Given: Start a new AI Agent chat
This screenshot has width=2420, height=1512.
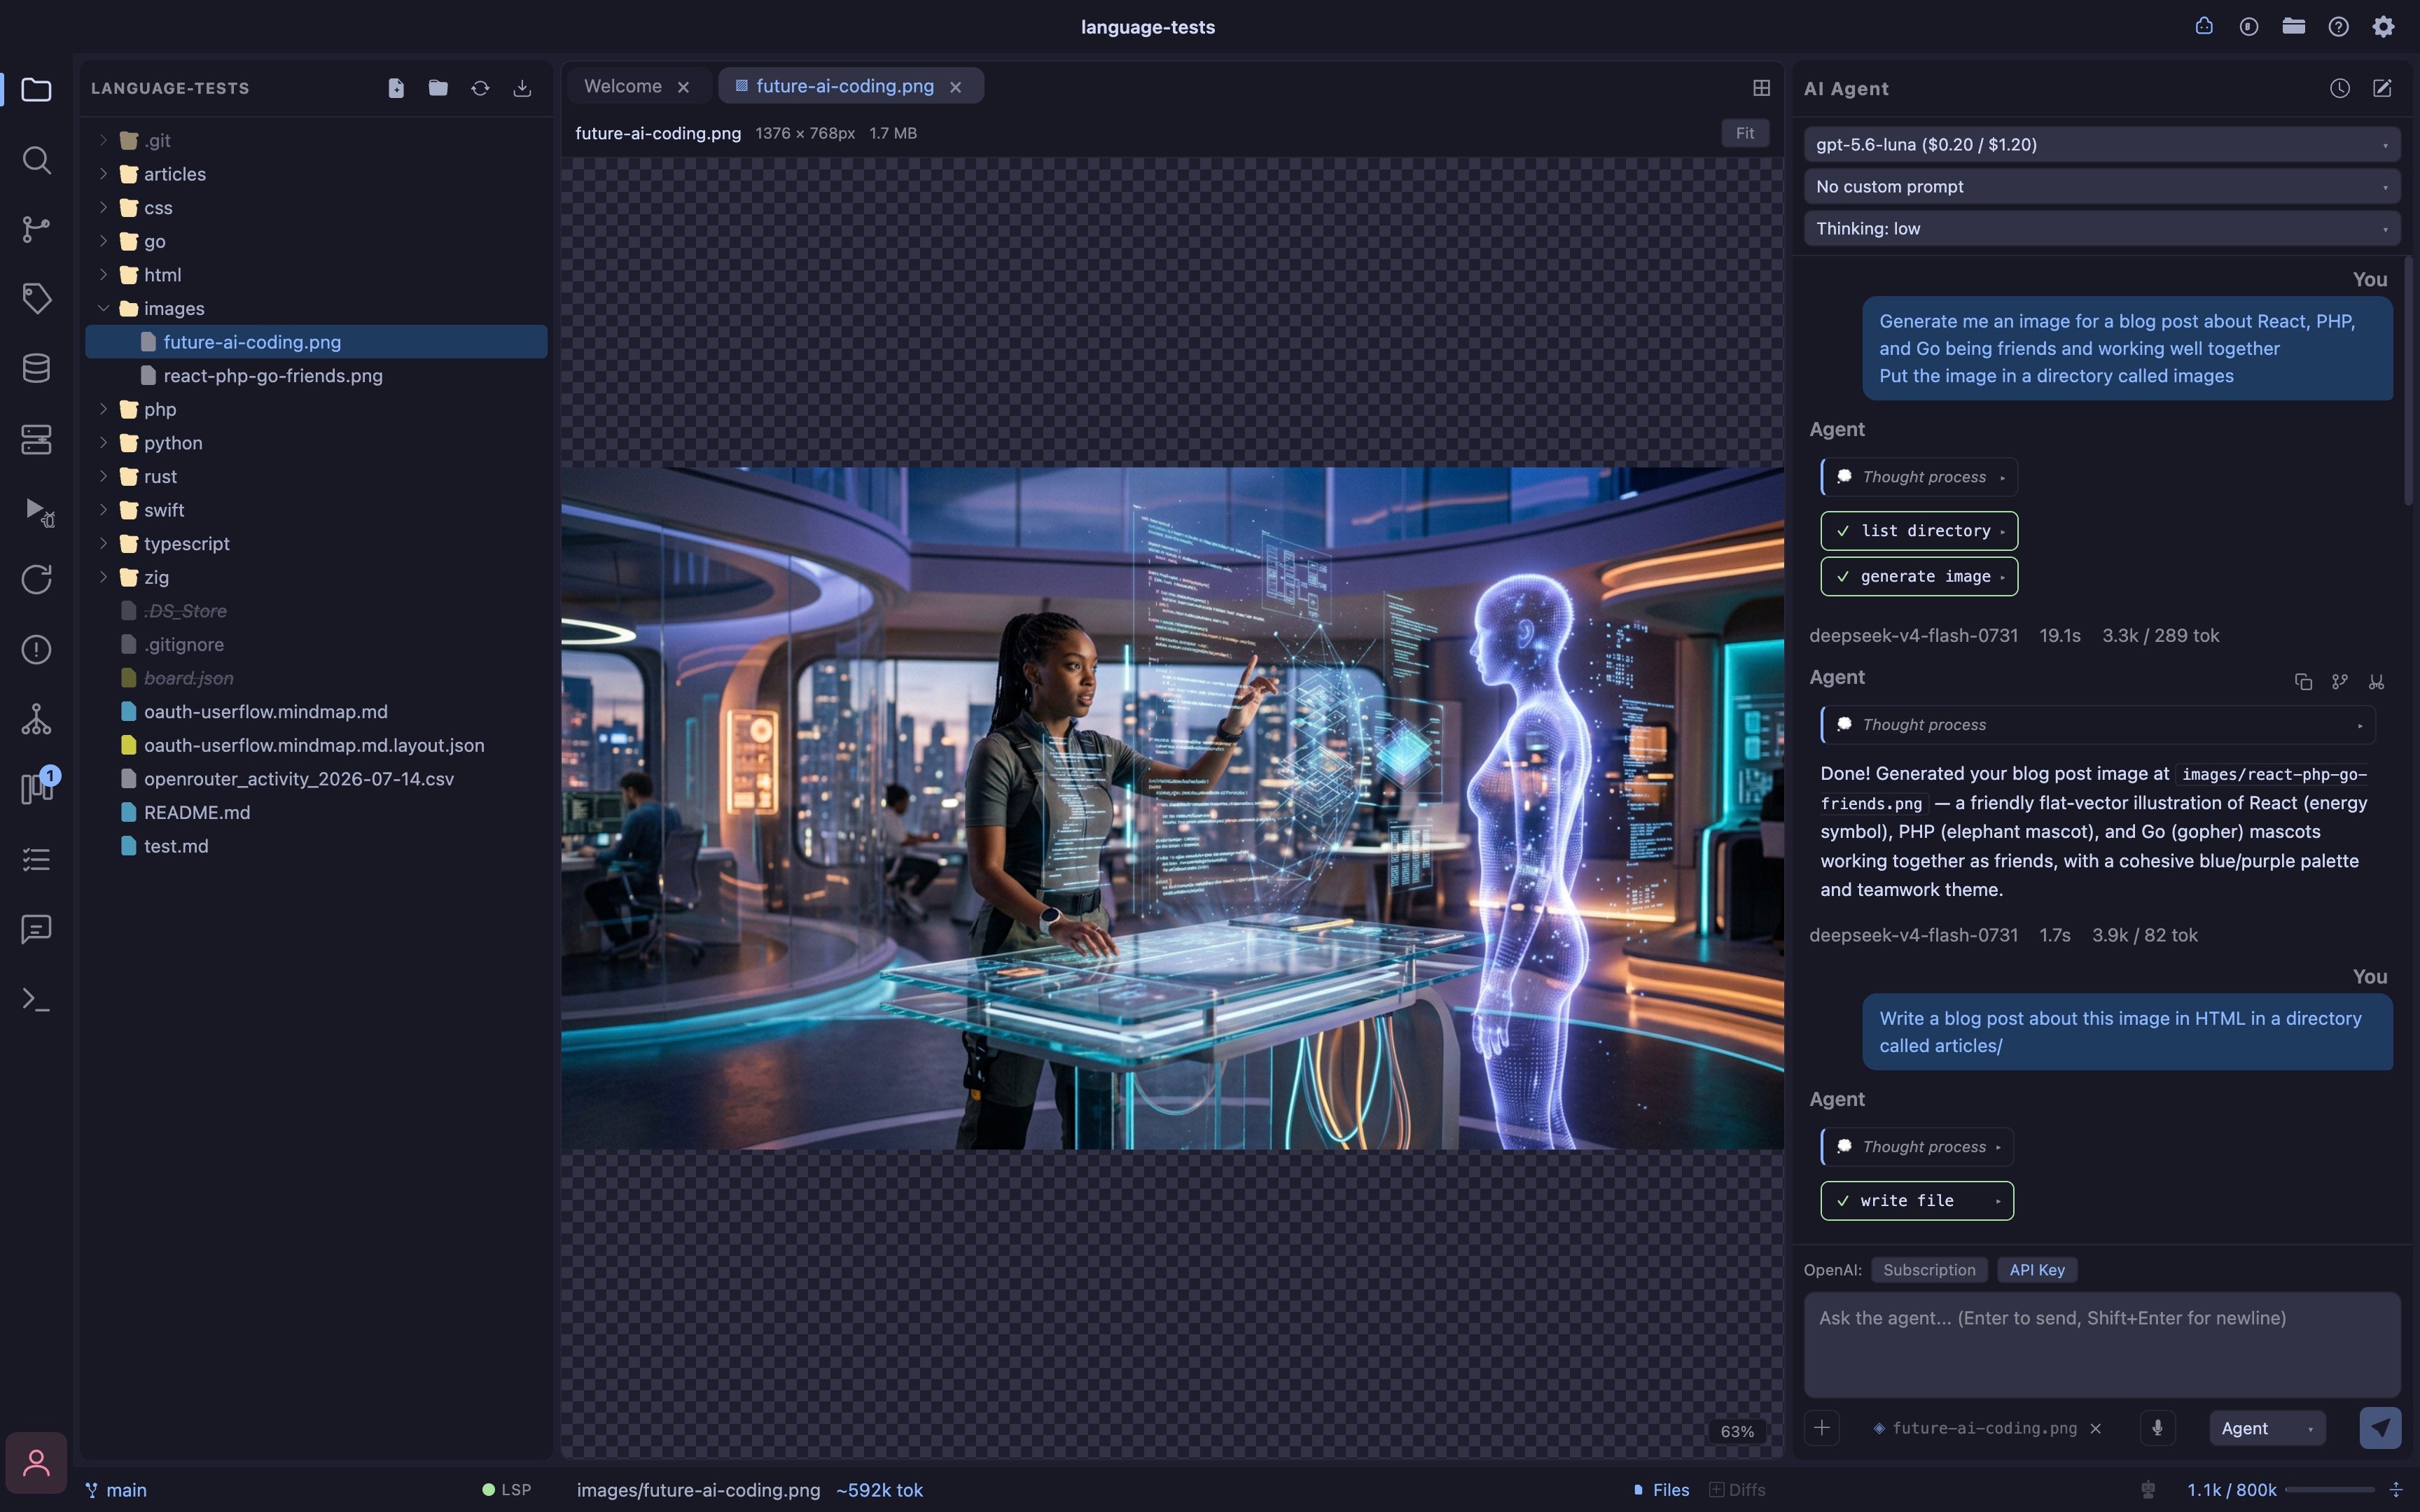Looking at the screenshot, I should tap(2382, 88).
